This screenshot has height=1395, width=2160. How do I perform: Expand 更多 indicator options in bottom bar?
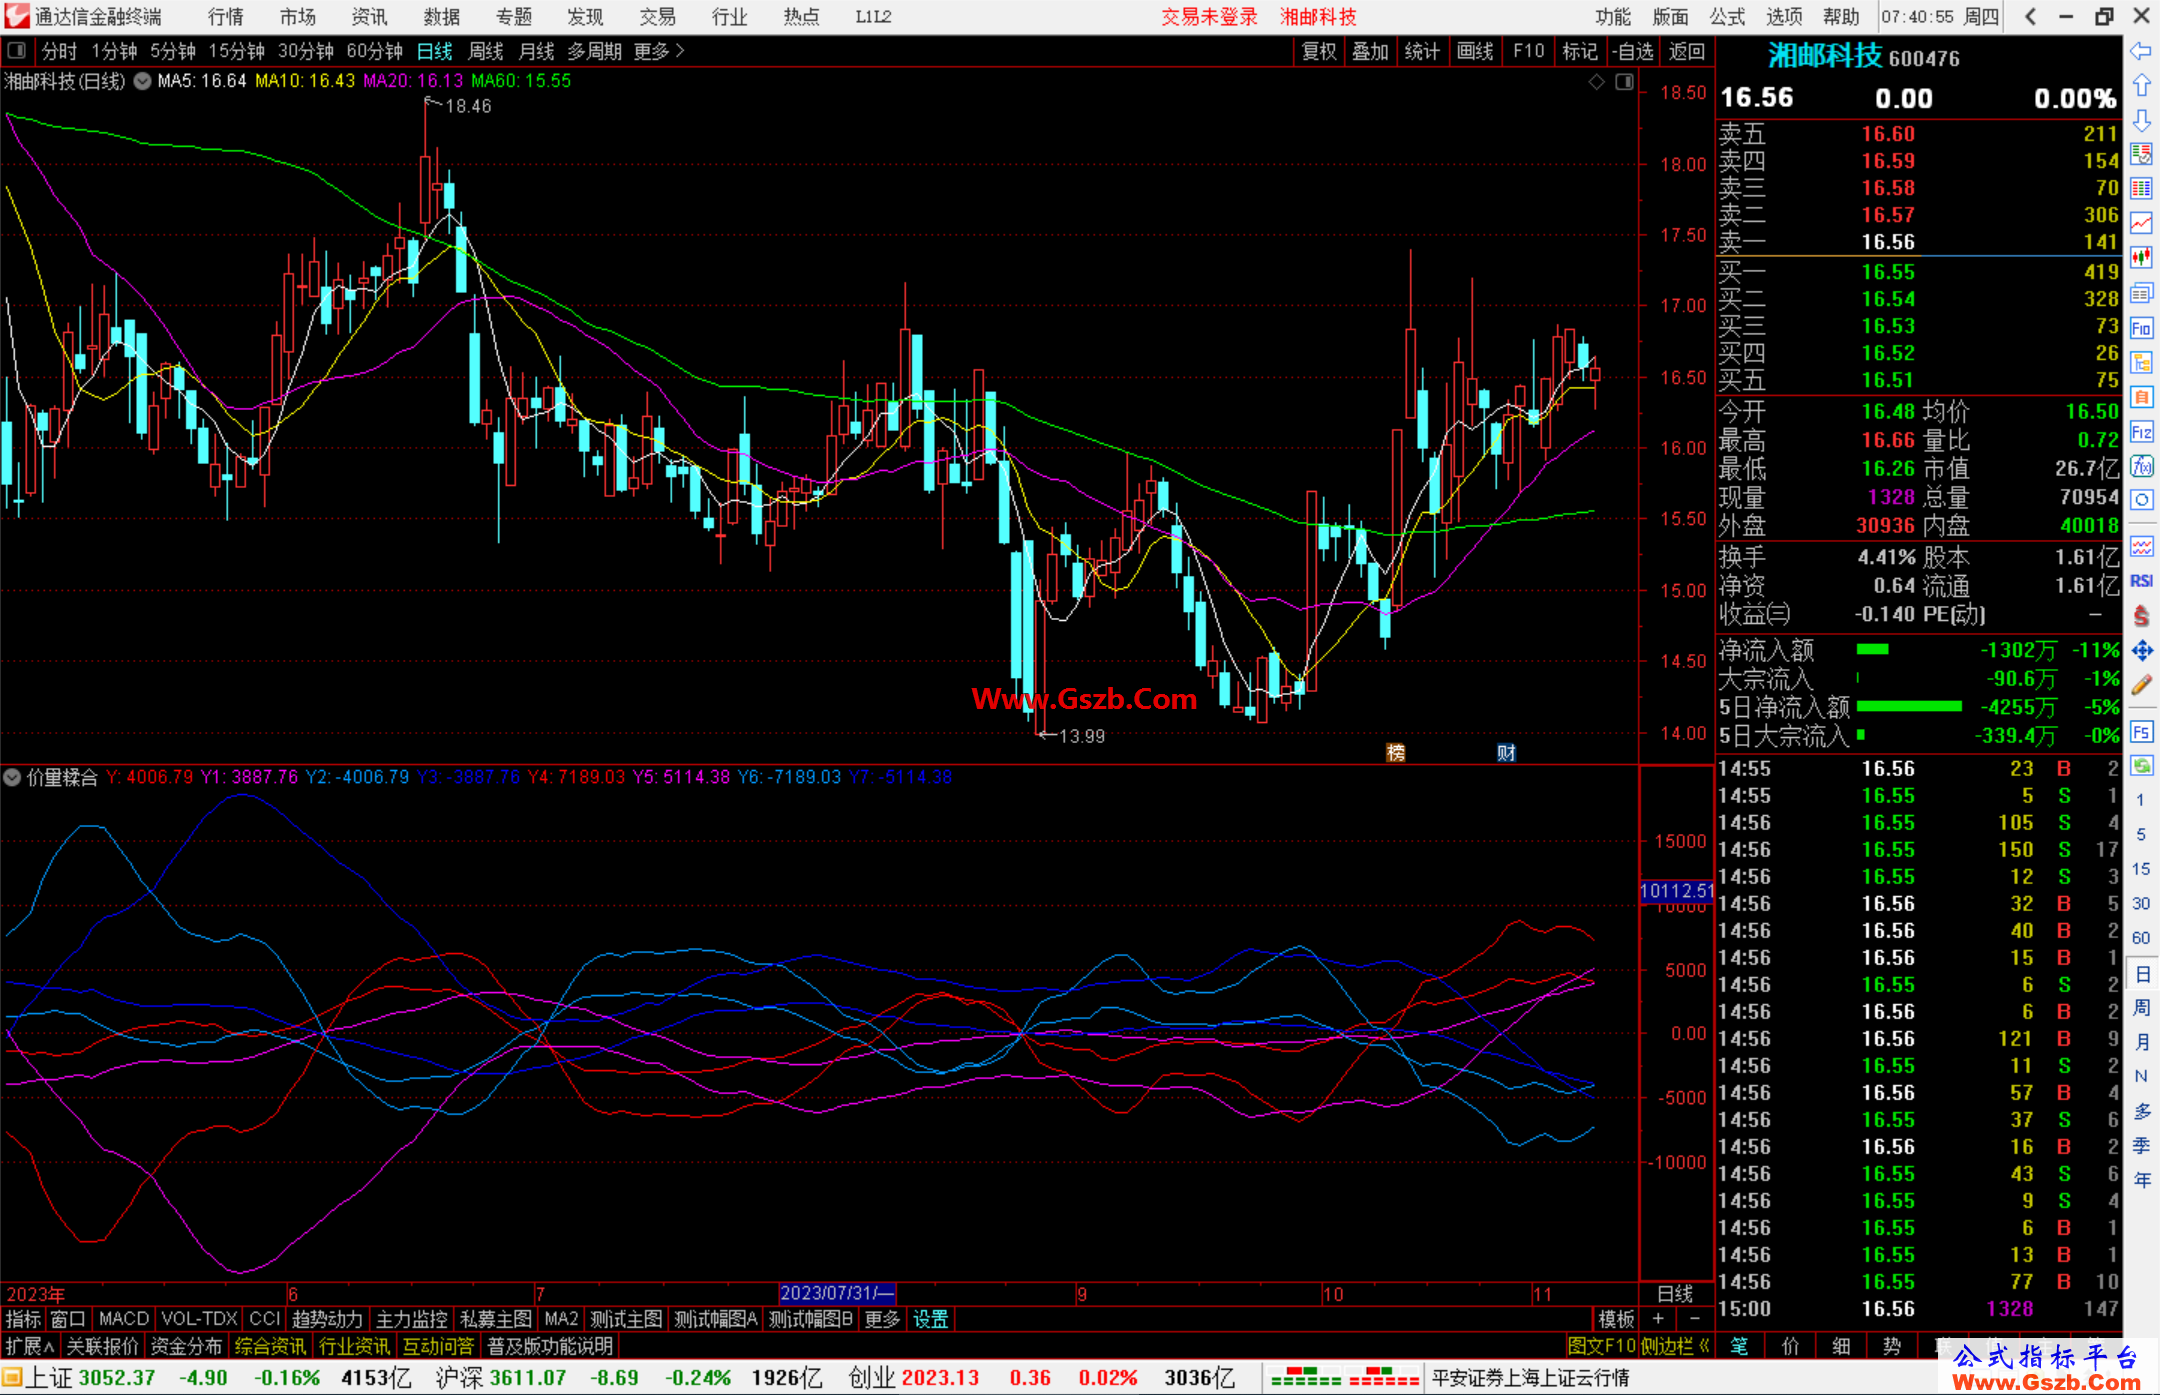tap(882, 1319)
